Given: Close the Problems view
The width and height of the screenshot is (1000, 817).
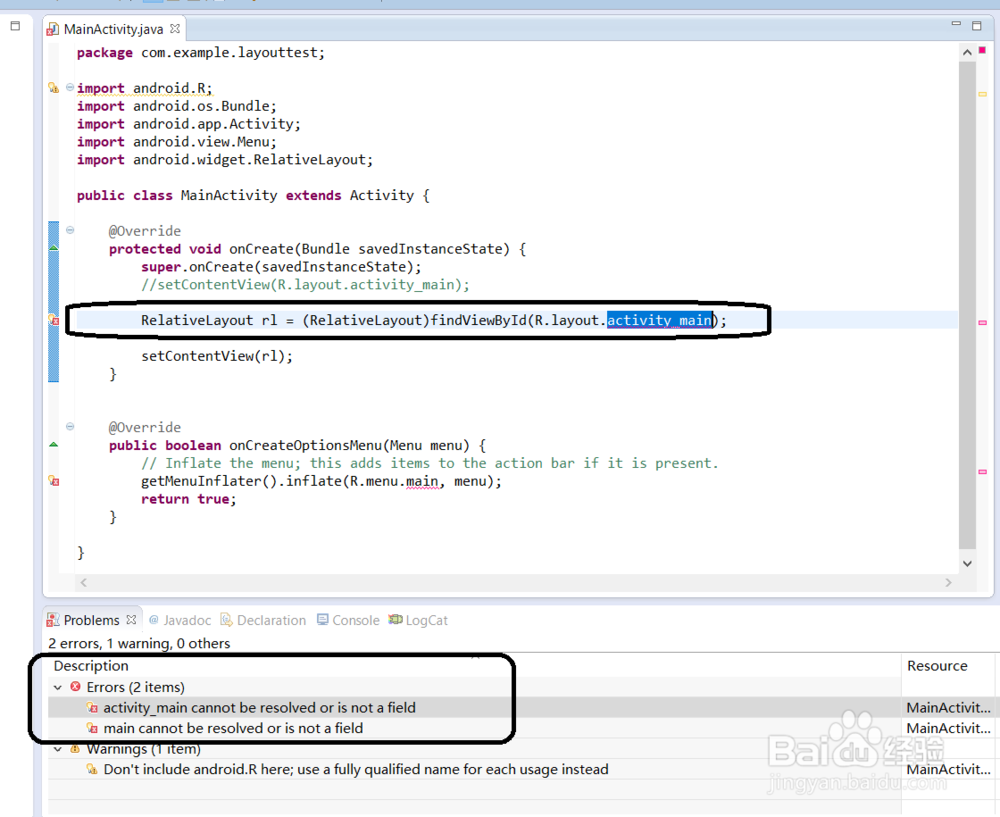Looking at the screenshot, I should [x=131, y=619].
